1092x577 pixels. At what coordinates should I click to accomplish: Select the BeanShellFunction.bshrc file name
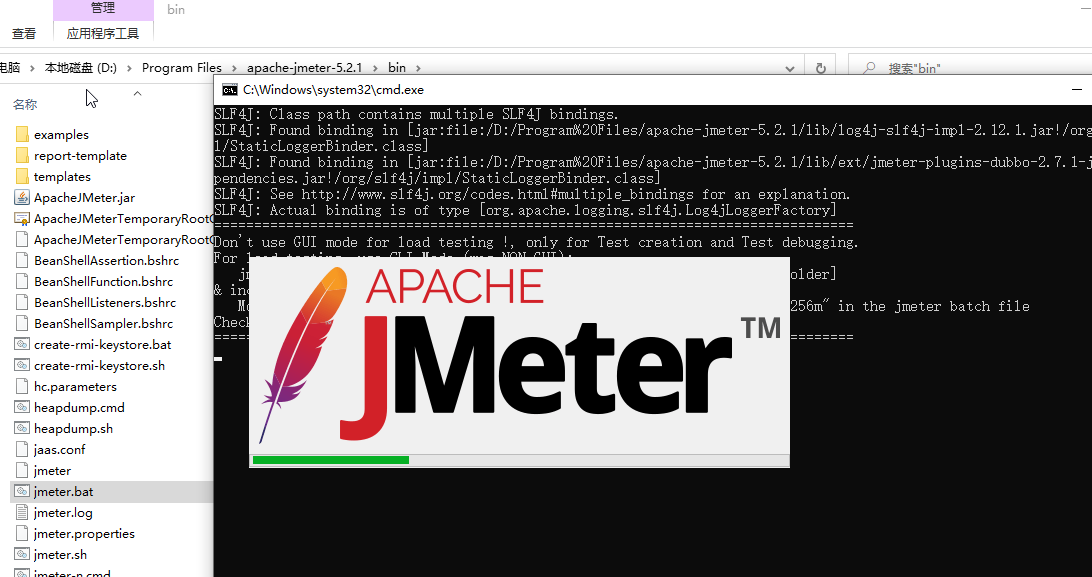tap(103, 281)
